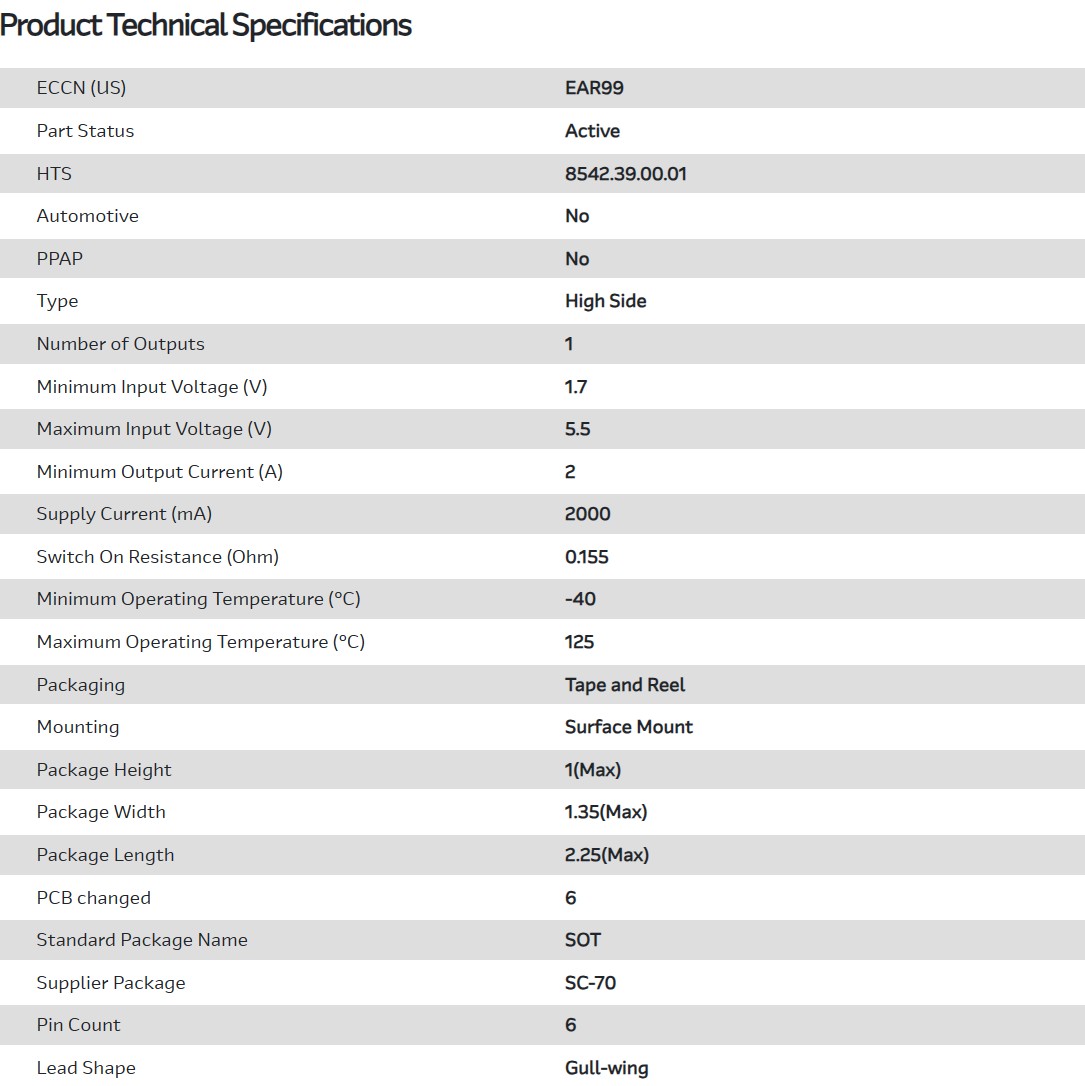Click the Number of Outputs label
This screenshot has width=1085, height=1086.
pyautogui.click(x=120, y=344)
